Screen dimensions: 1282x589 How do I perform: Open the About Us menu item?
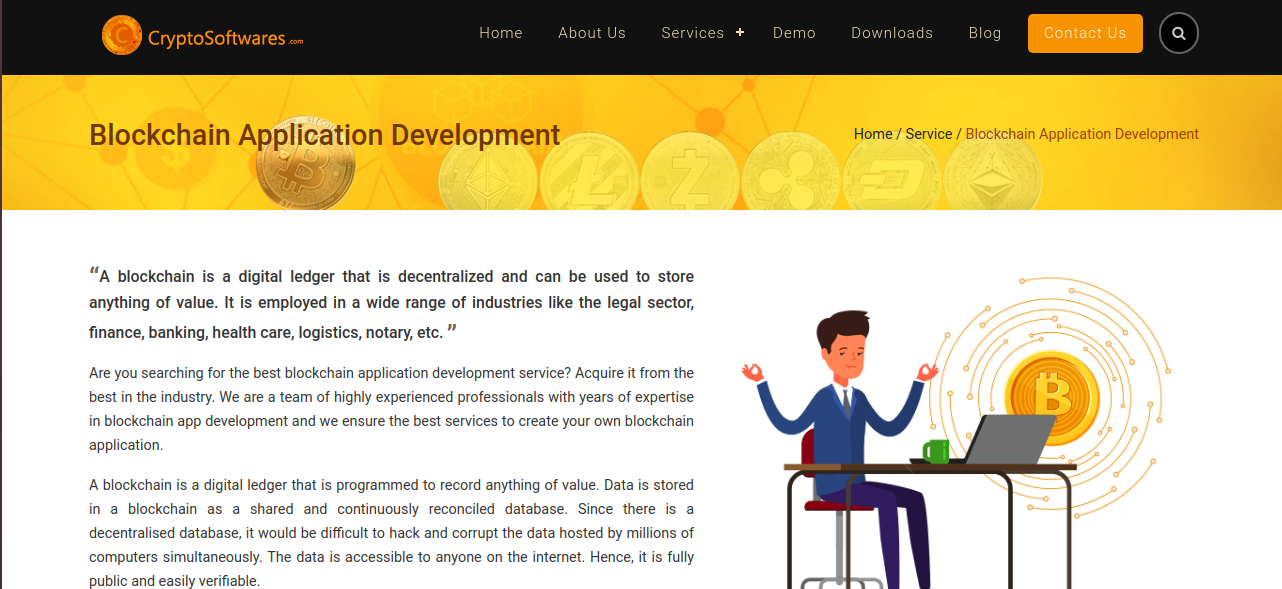592,33
